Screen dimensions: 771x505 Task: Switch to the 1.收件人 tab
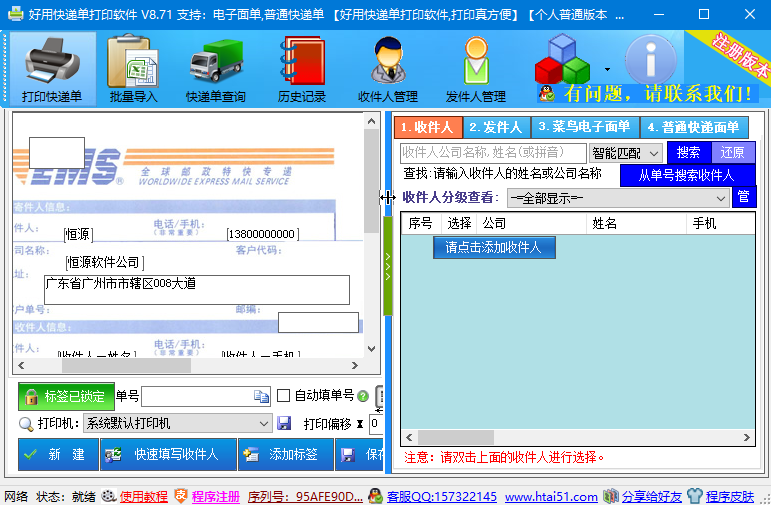[x=428, y=127]
